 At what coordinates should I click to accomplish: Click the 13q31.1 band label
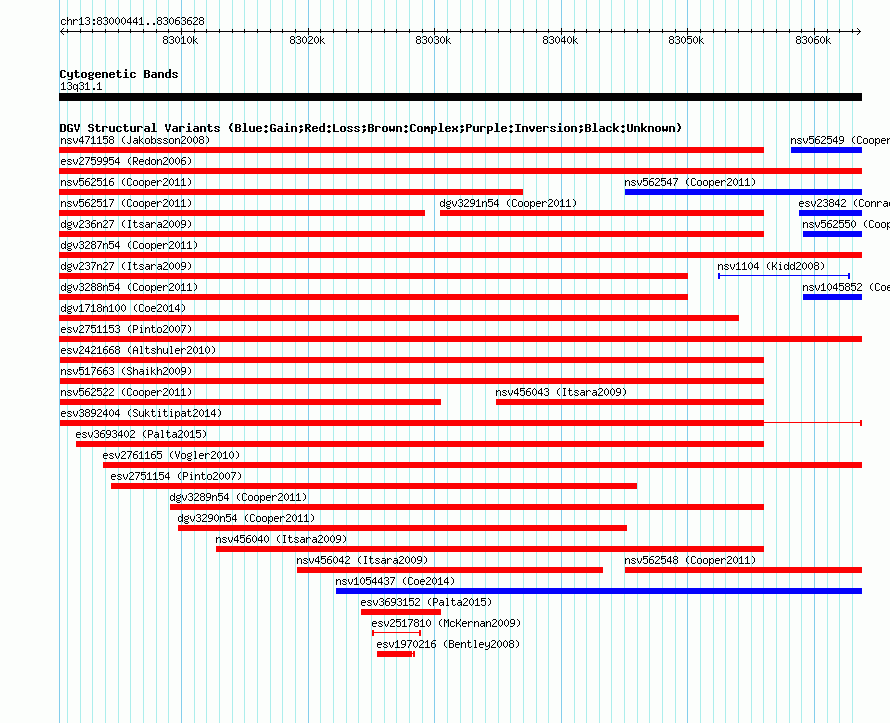(x=81, y=86)
